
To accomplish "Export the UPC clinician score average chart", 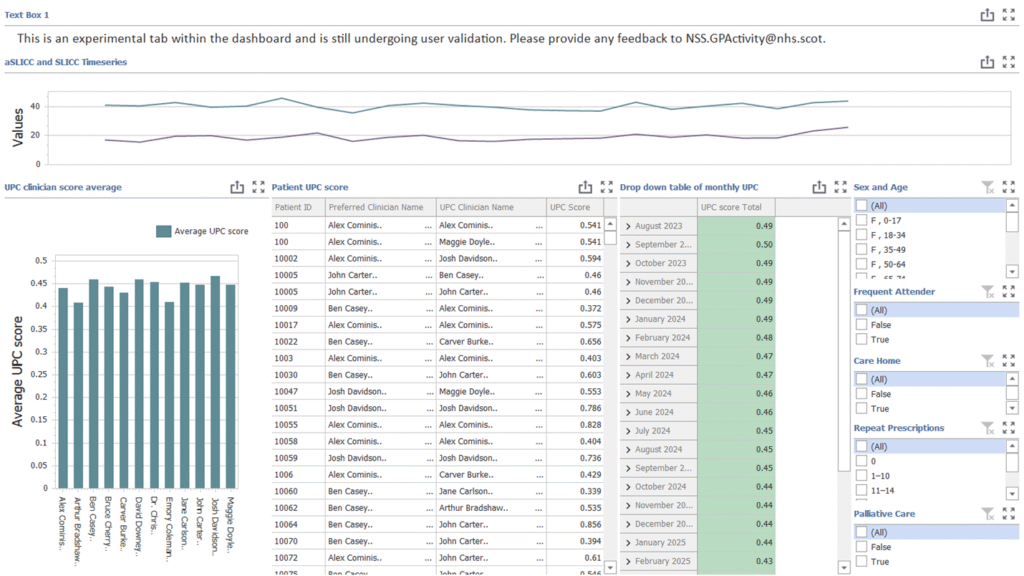I will coord(237,187).
